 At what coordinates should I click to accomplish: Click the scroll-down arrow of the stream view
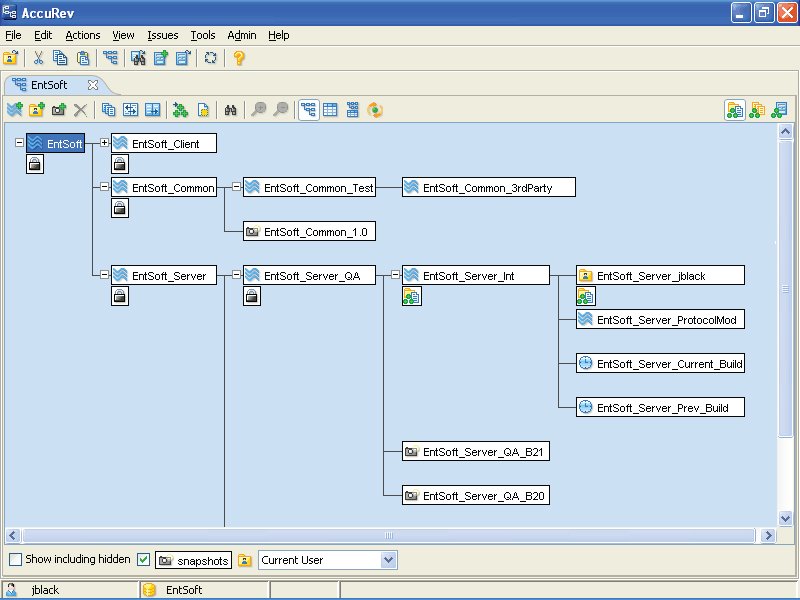(785, 519)
